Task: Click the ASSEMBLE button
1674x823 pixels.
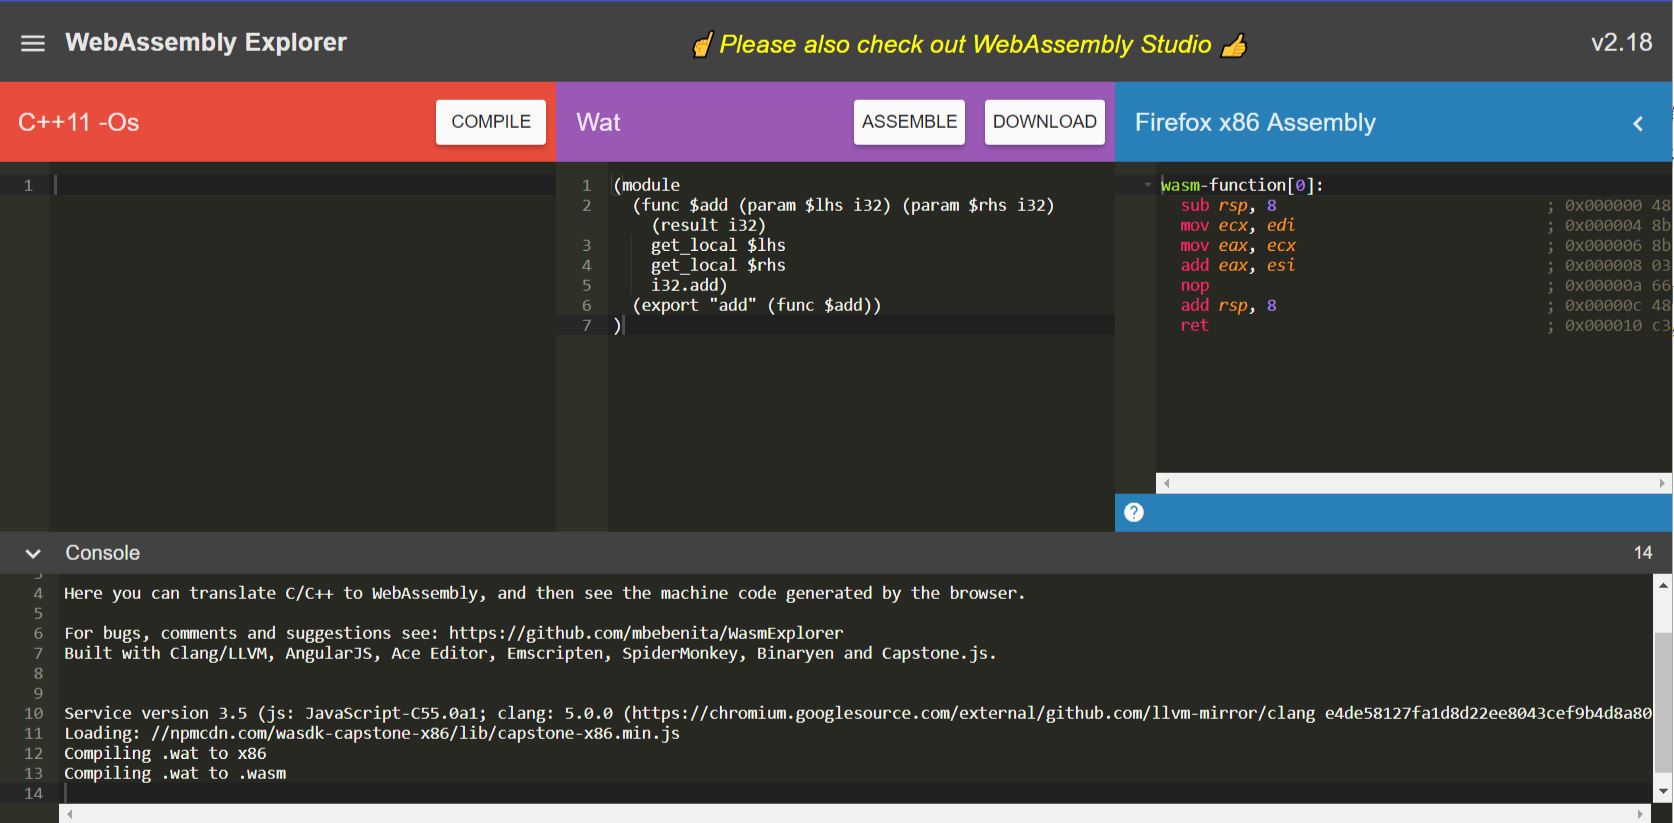Action: [909, 122]
